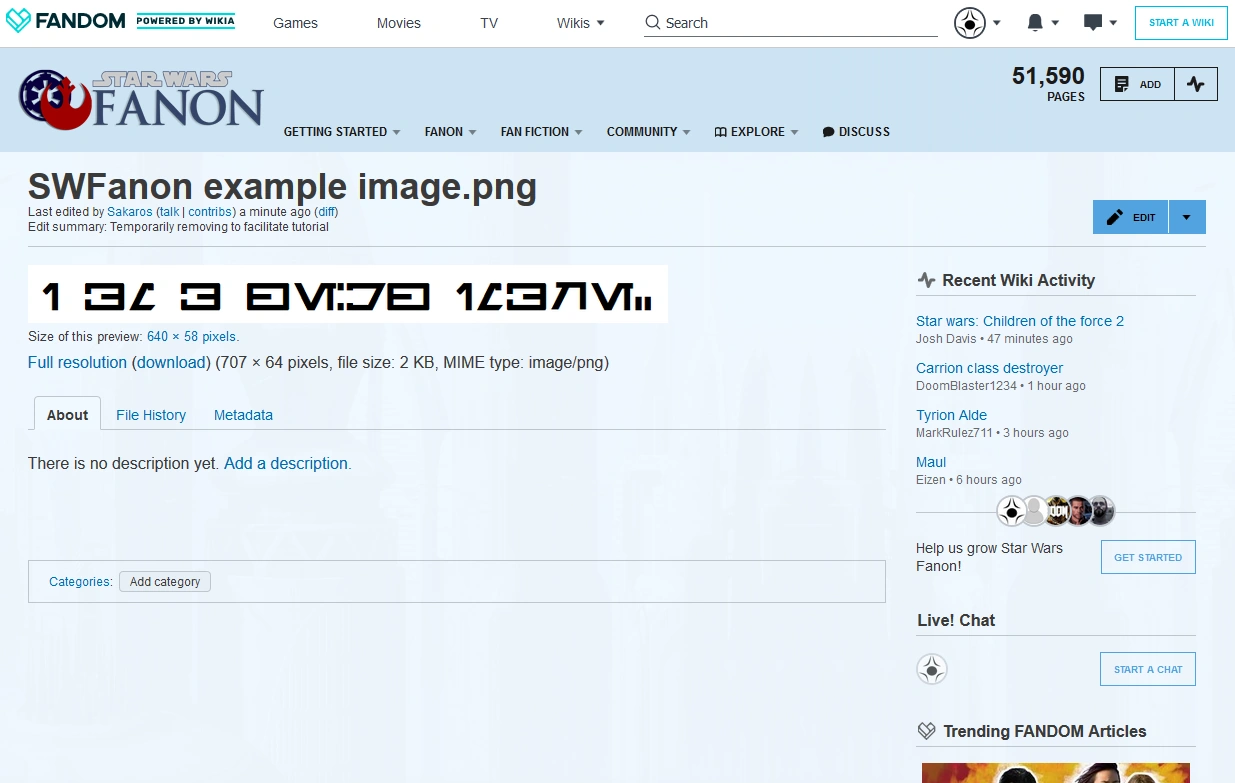
Task: Go to Movies in top navigation
Action: tap(399, 23)
